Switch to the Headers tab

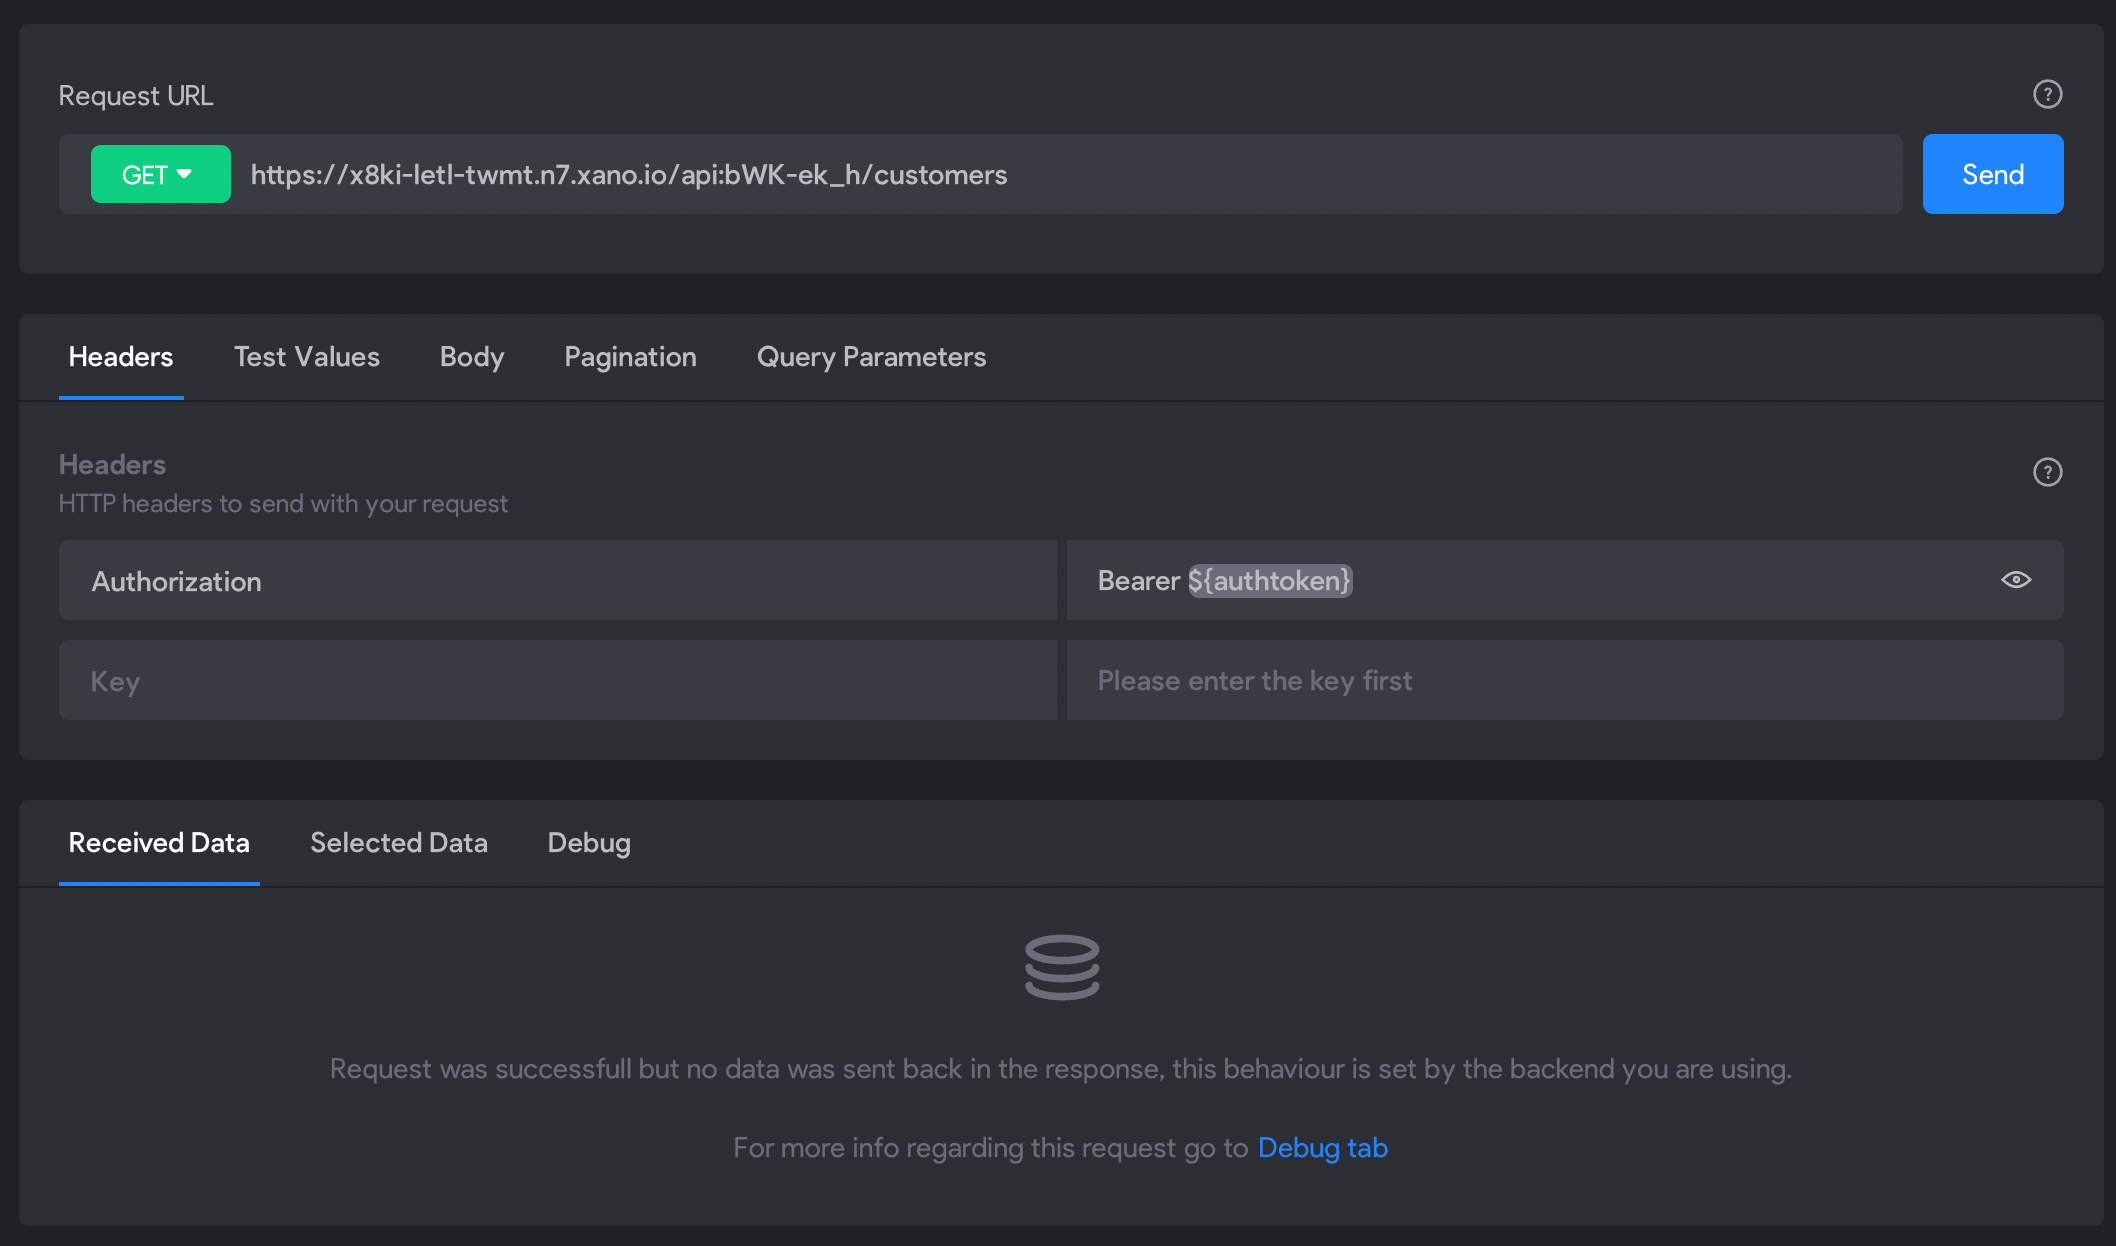(x=121, y=357)
